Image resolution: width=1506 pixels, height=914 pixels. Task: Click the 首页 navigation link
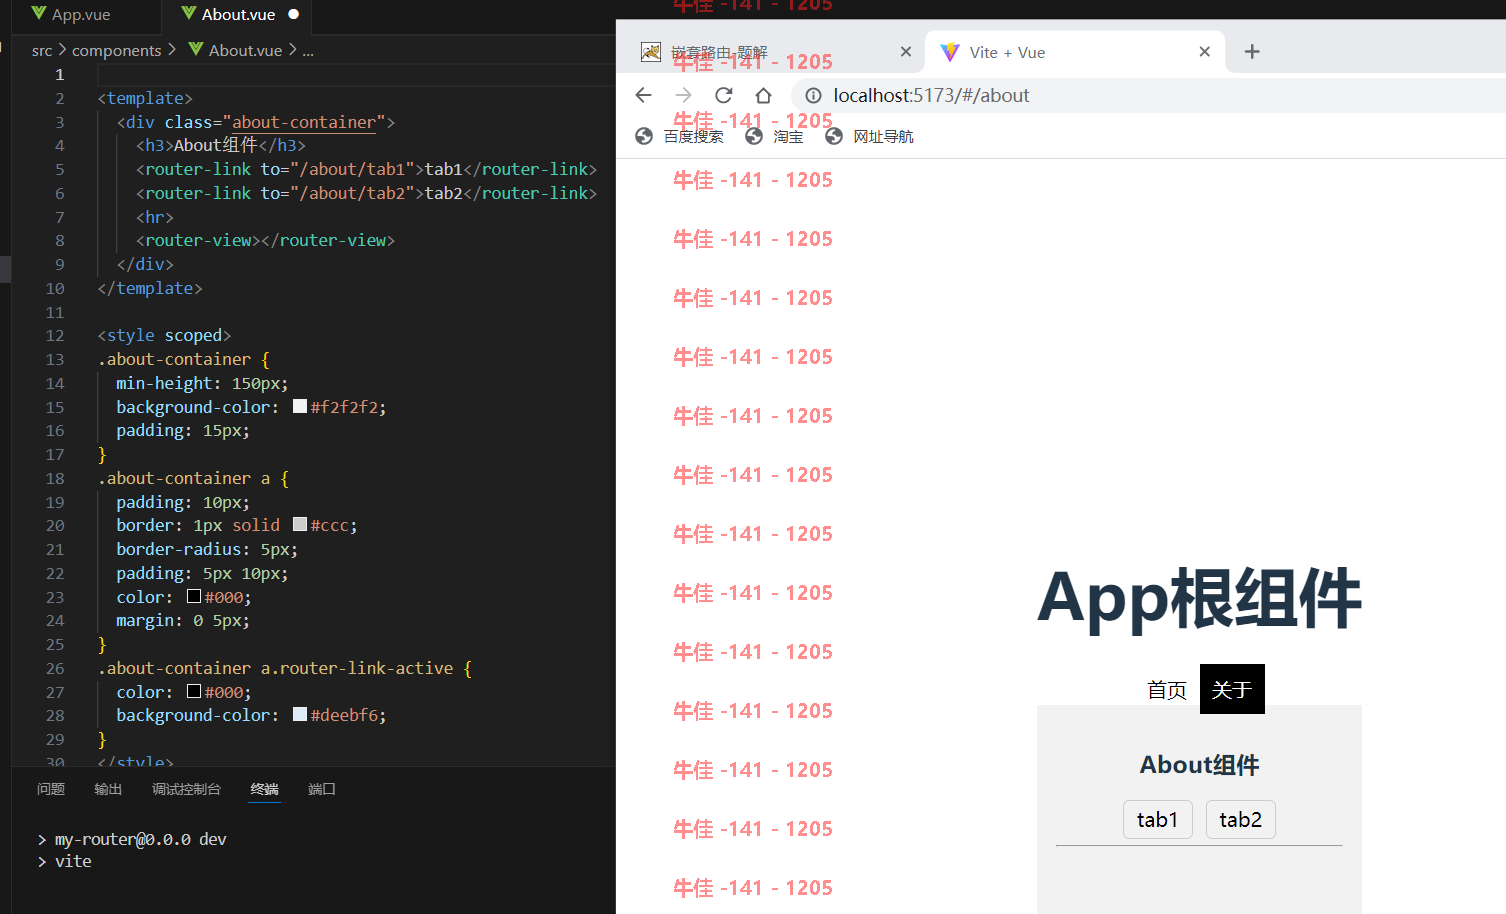pos(1166,690)
